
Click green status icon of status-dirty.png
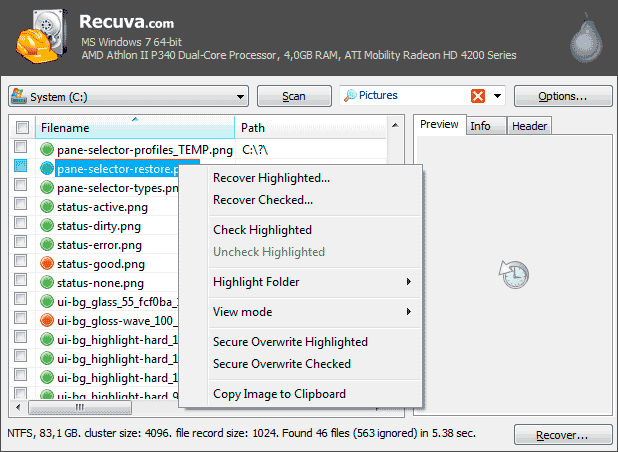point(47,225)
